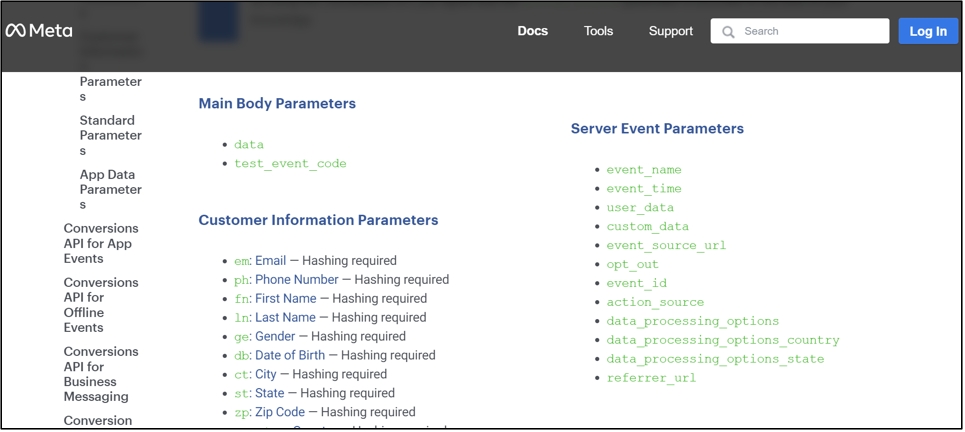This screenshot has height=432, width=965.
Task: Open the Docs menu
Action: pos(532,31)
